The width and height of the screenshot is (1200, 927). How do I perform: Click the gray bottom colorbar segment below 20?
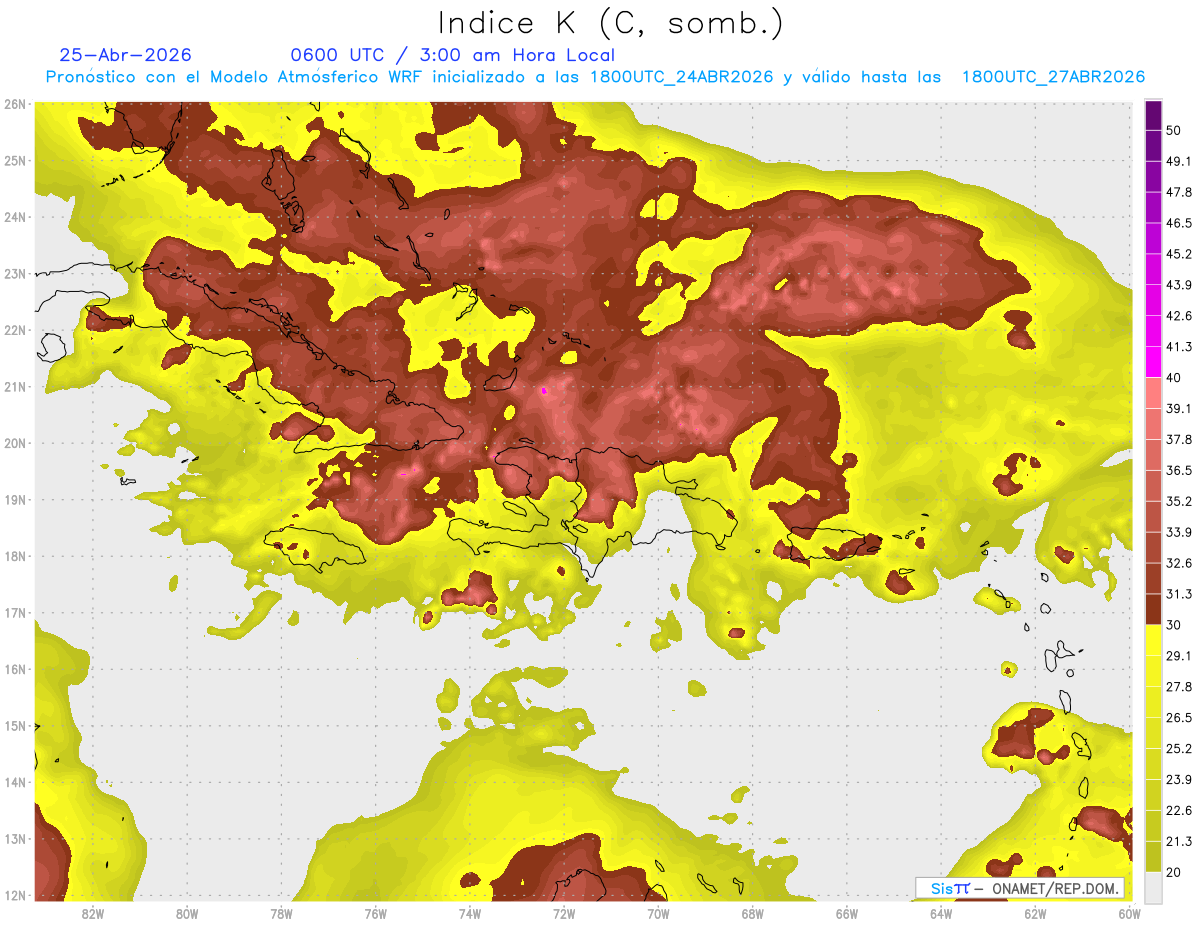pos(1153,886)
